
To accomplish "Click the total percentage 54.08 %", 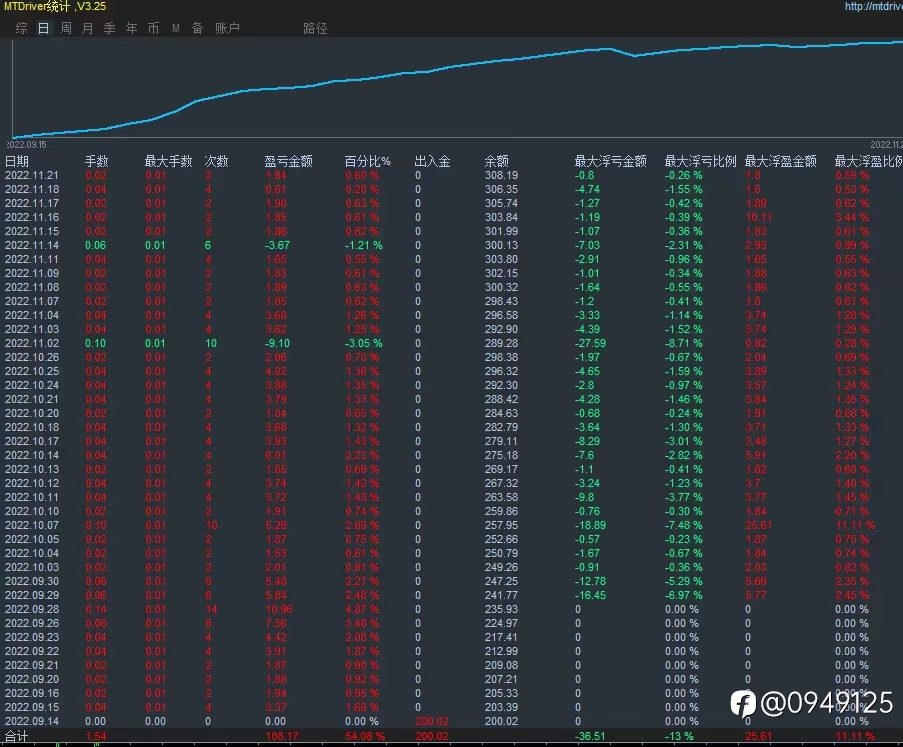I will pos(365,736).
